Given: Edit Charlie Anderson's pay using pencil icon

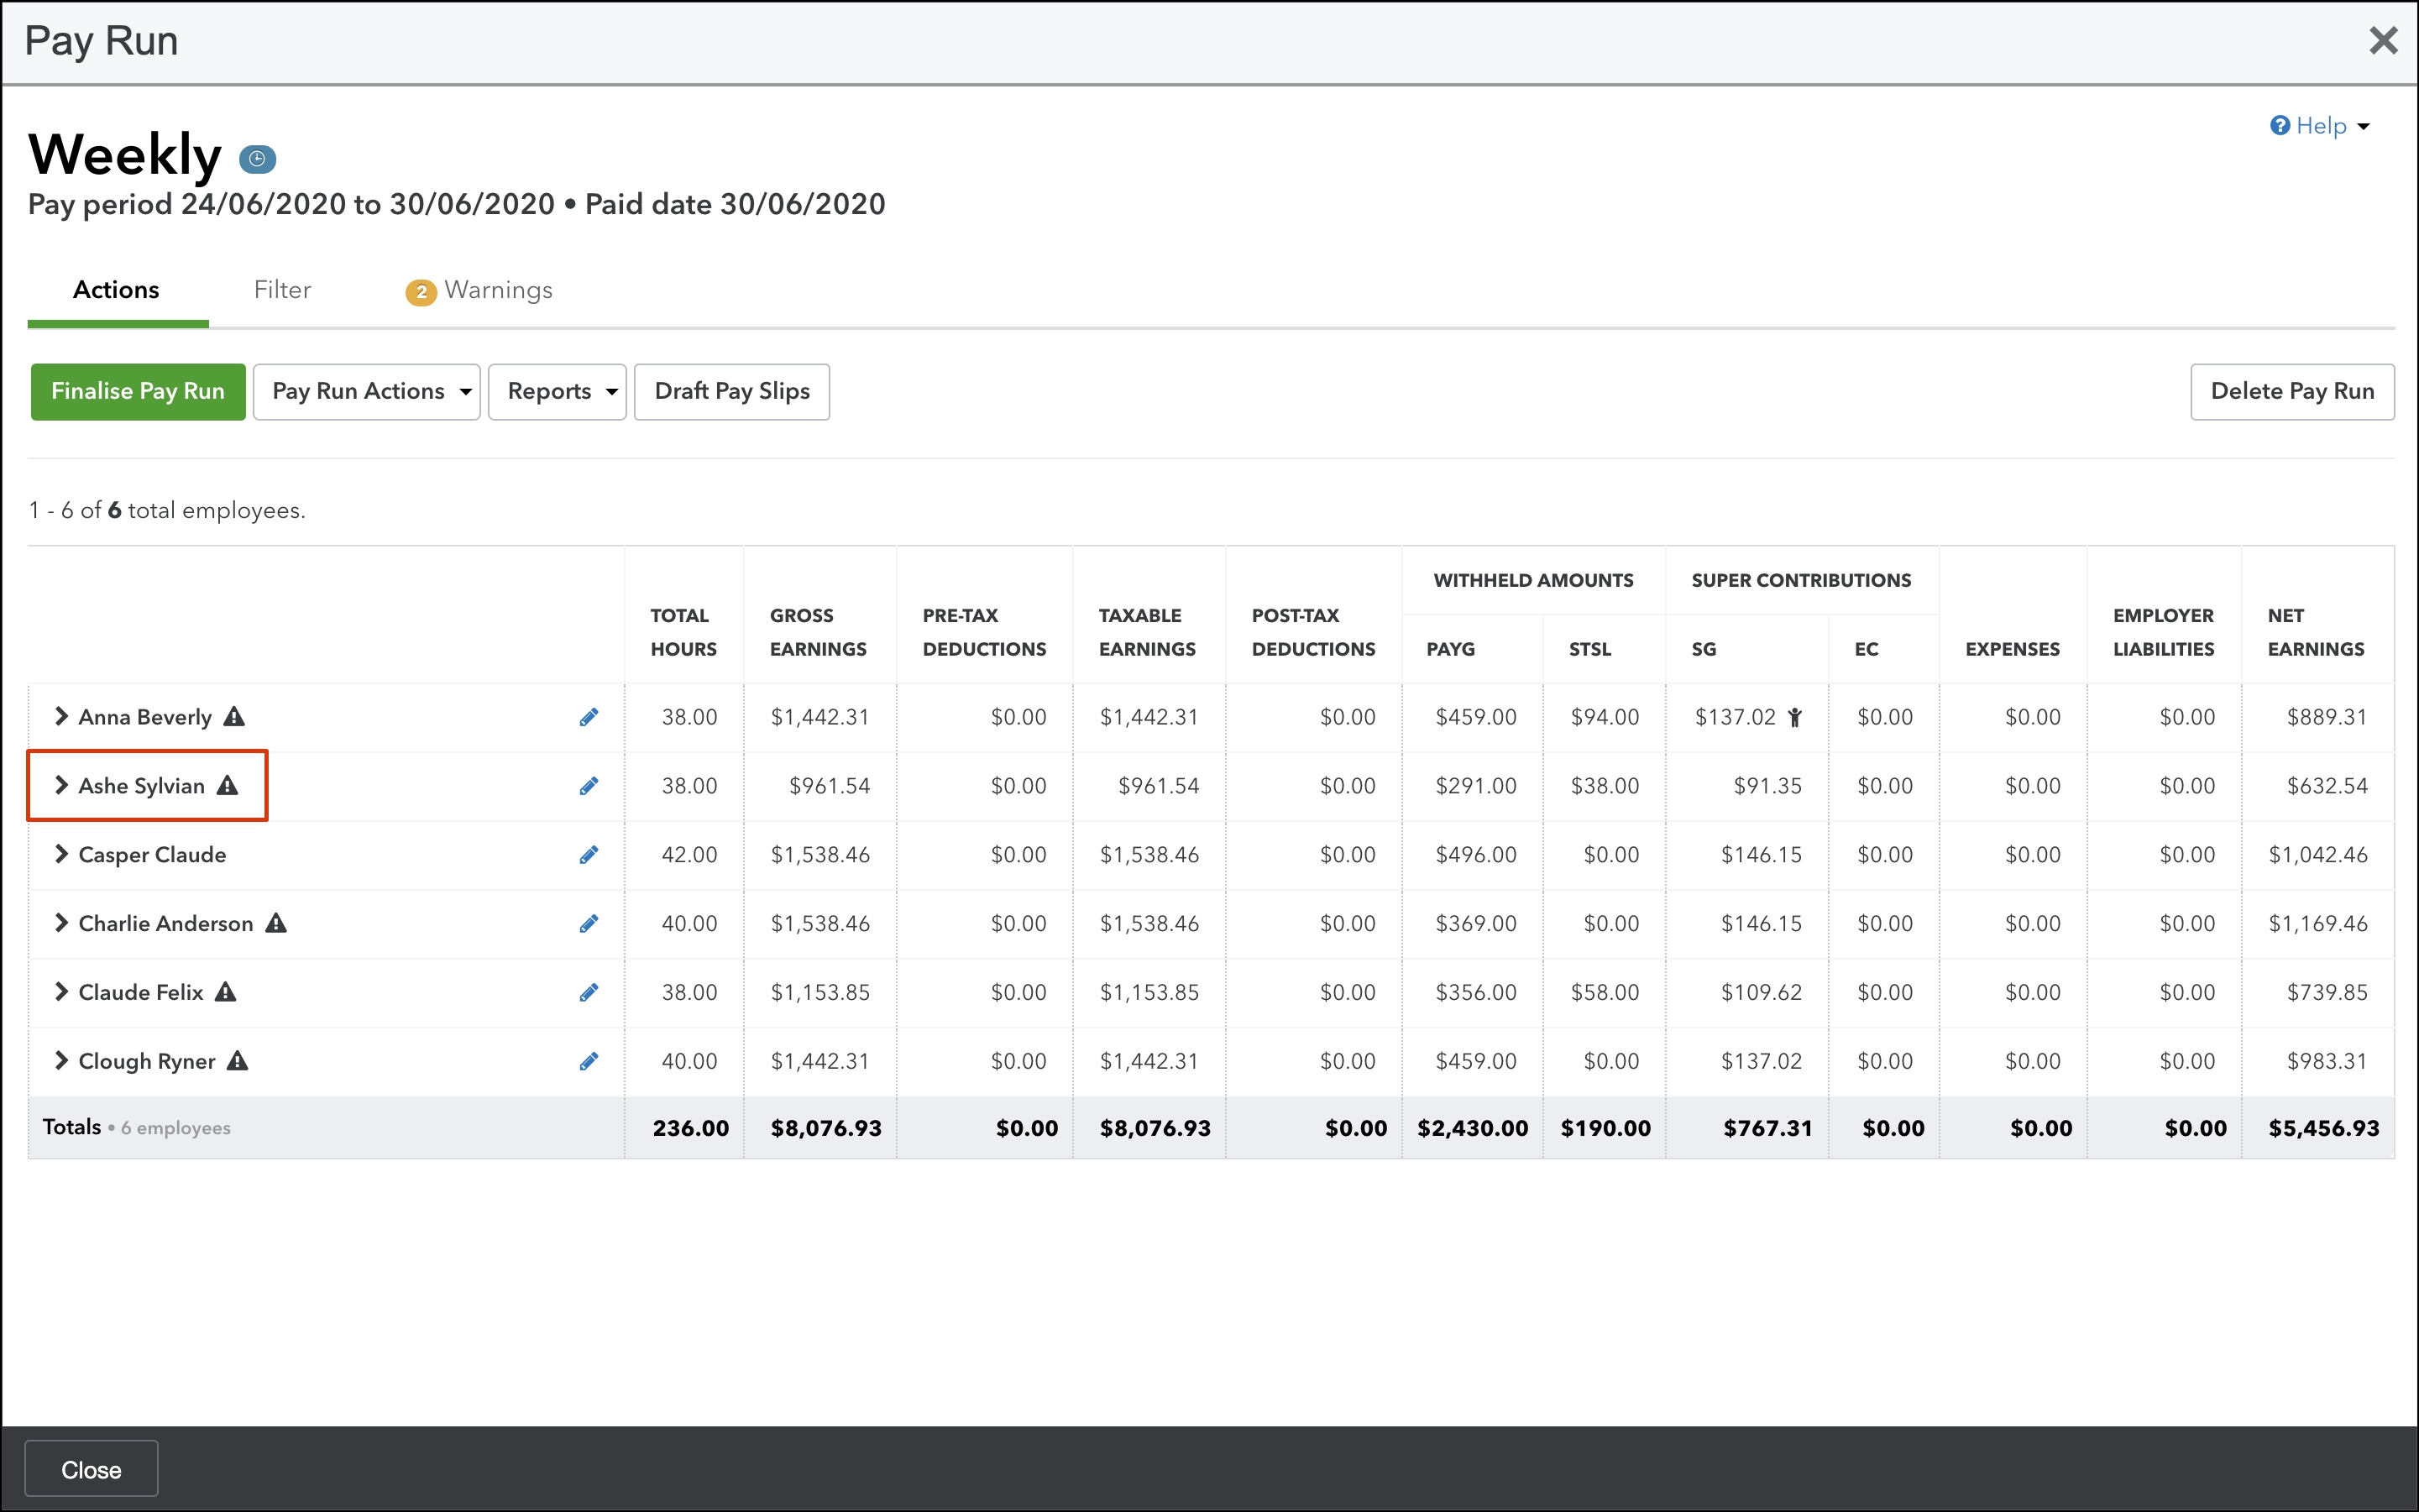Looking at the screenshot, I should (589, 924).
